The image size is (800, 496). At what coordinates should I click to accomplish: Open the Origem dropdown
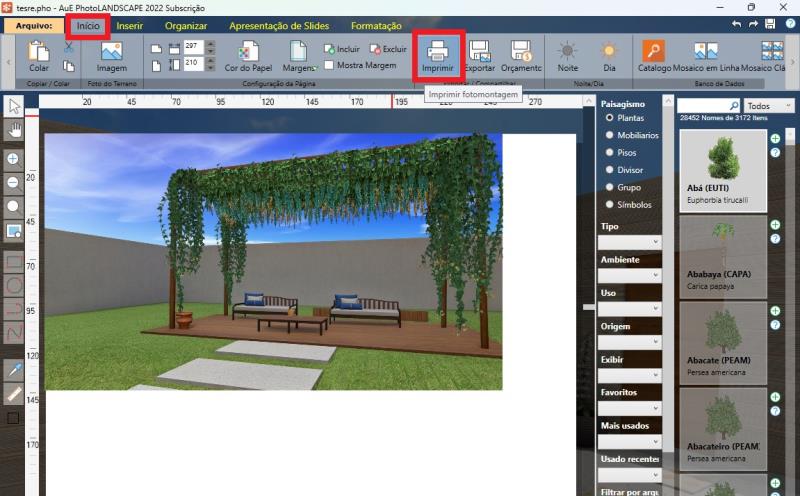pos(630,342)
